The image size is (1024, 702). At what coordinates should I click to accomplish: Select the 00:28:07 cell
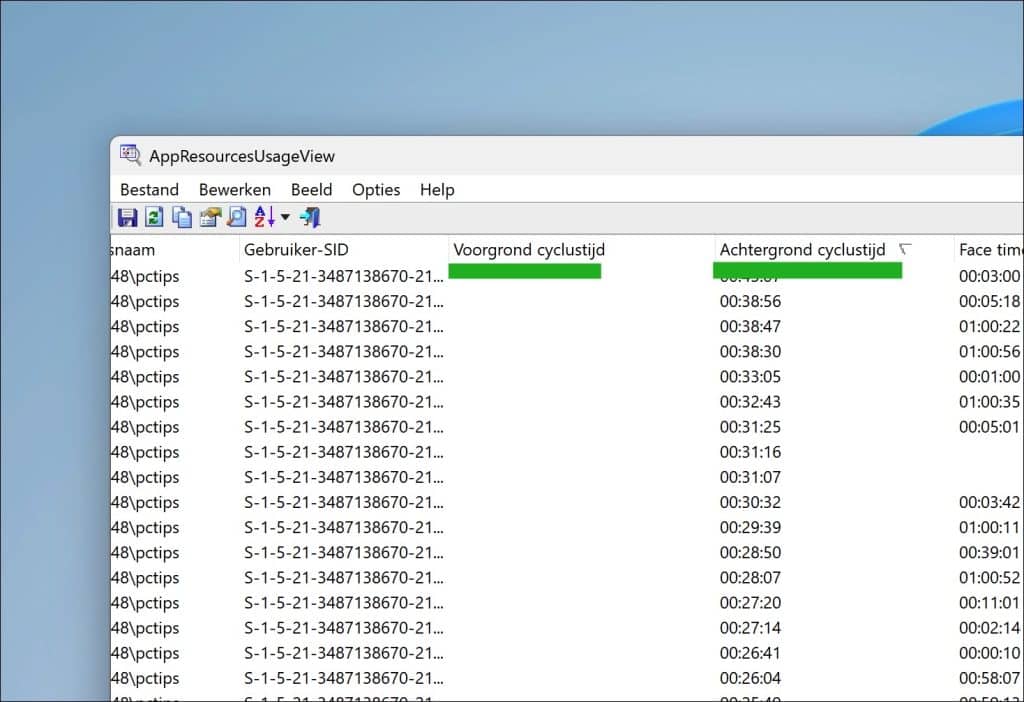coord(750,578)
